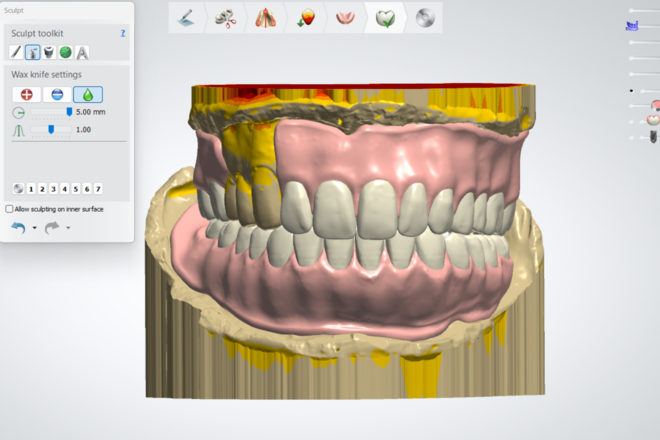Enable Allow sculpting on inner surface
660x440 pixels.
(x=9, y=209)
